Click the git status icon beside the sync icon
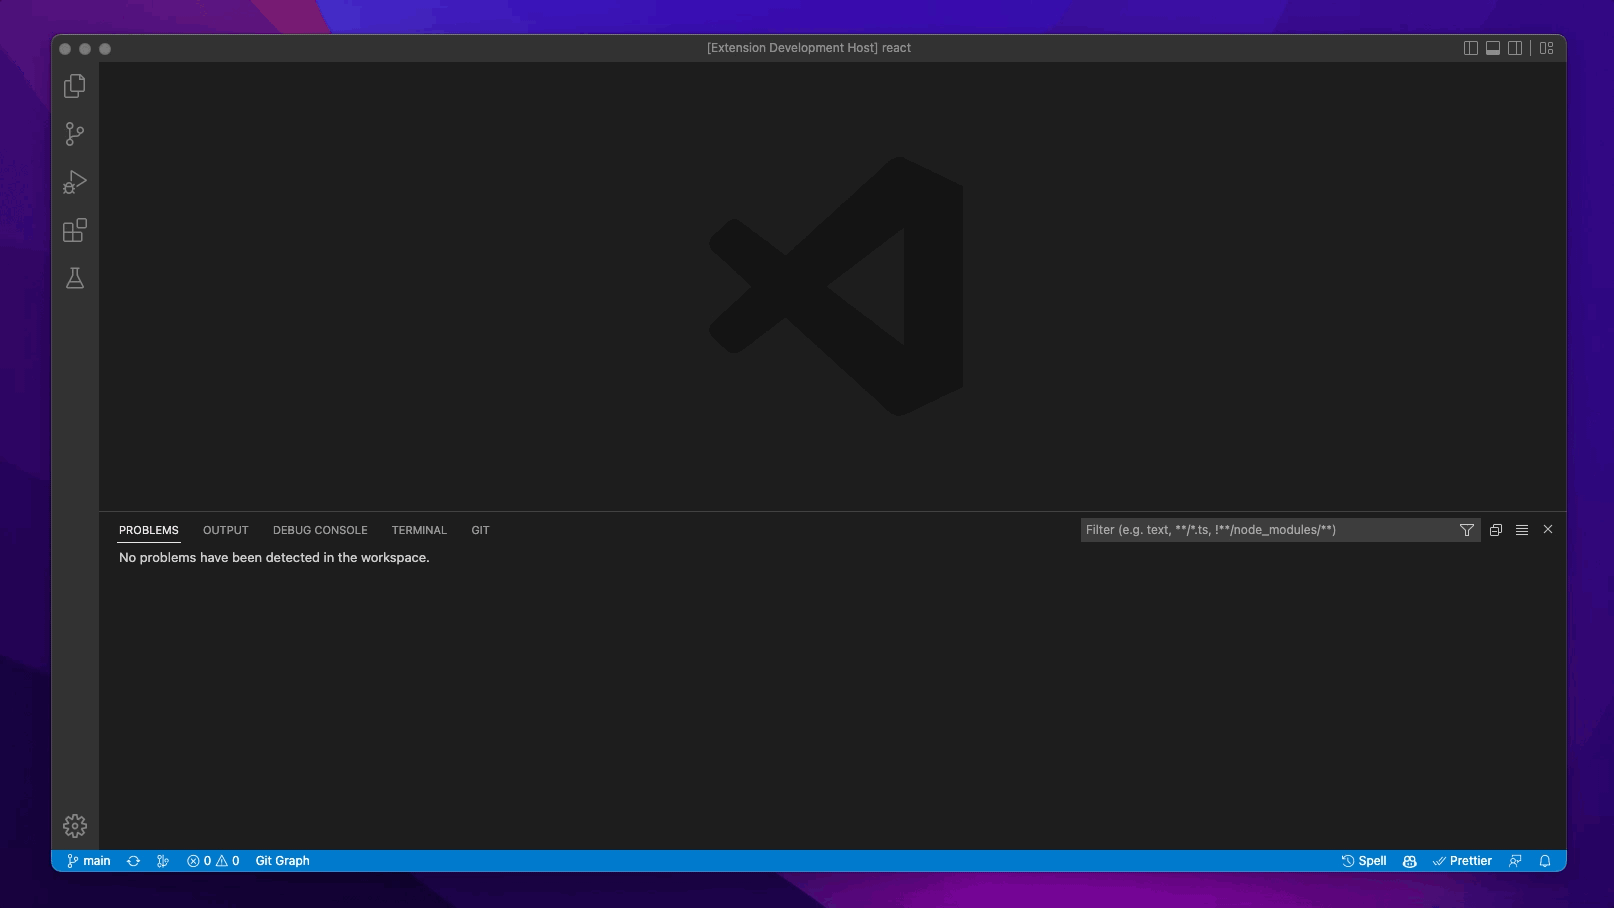Image resolution: width=1614 pixels, height=908 pixels. (163, 861)
